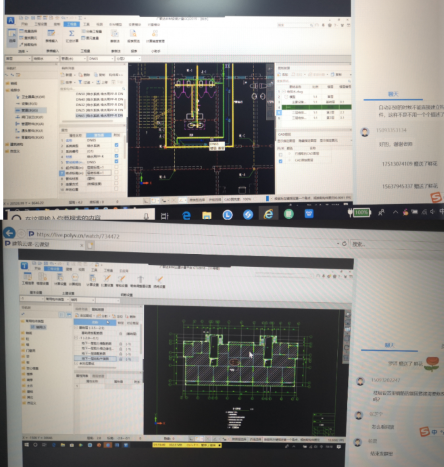This screenshot has width=444, height=467.
Task: Open Task View on the upper taskbar
Action: (165, 216)
